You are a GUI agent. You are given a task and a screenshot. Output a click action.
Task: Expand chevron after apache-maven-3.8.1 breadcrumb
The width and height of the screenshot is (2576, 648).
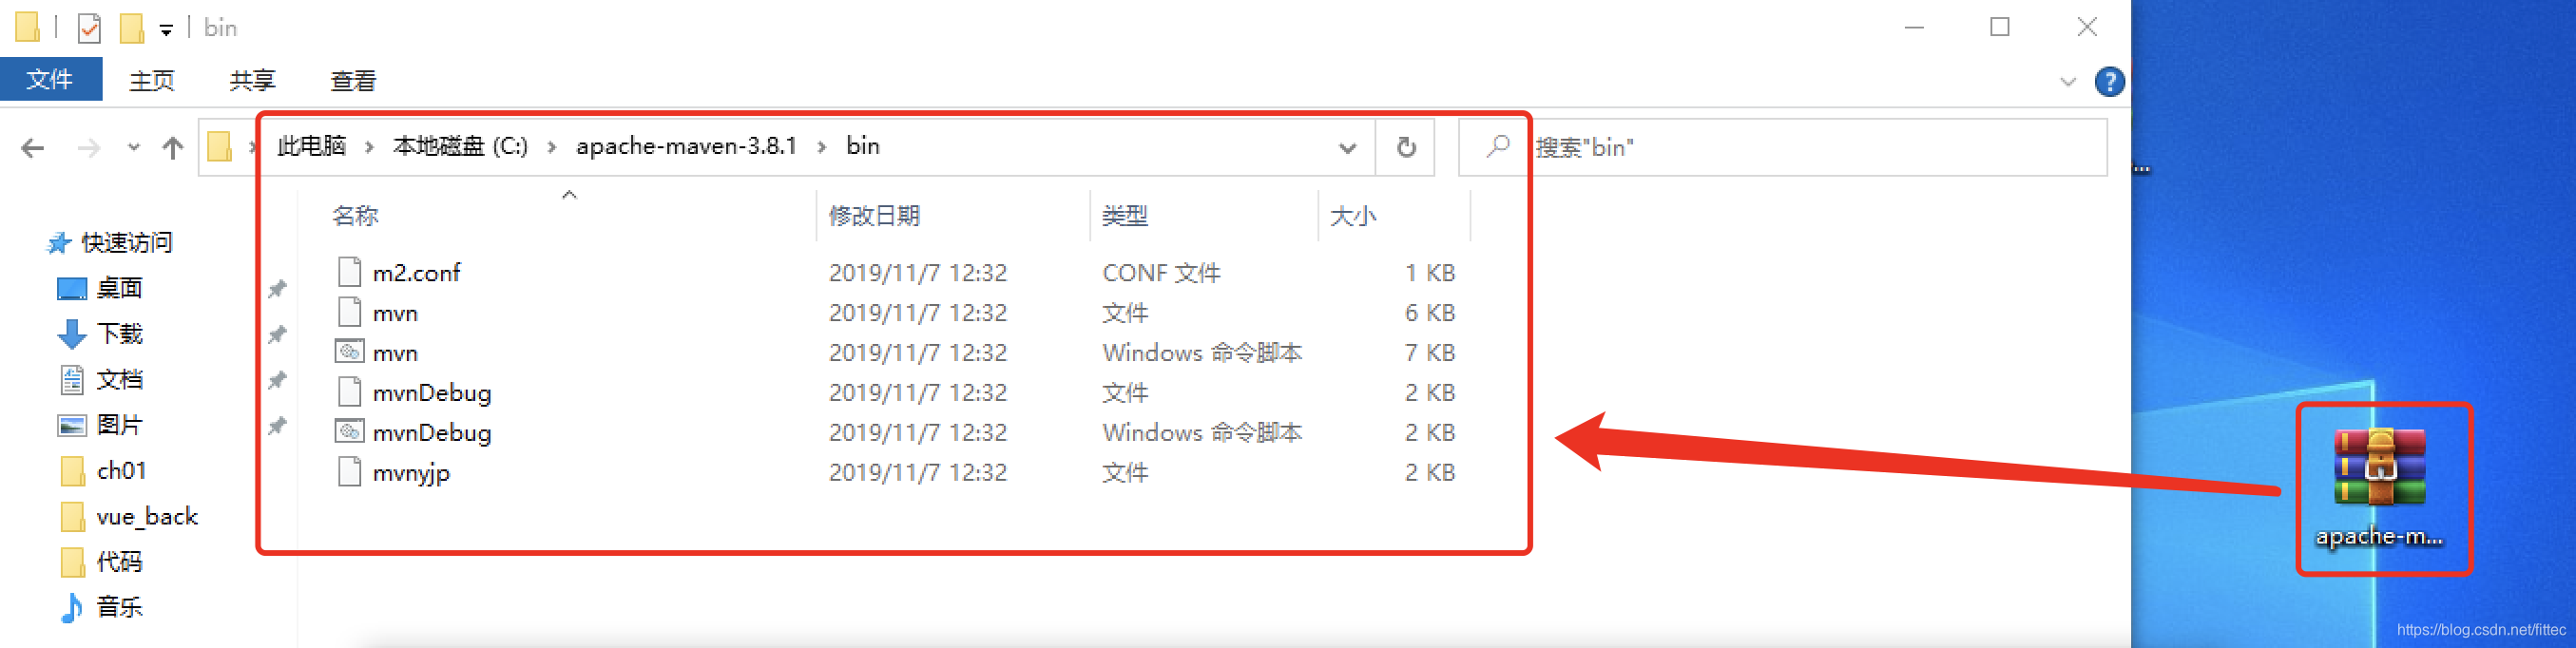pos(822,147)
